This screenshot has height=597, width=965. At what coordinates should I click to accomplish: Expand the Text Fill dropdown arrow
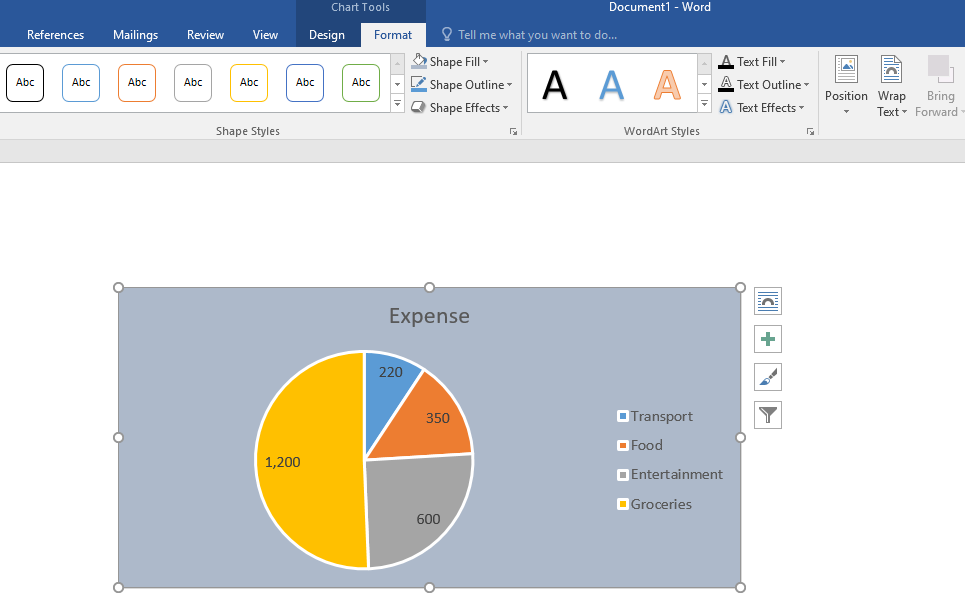coord(782,62)
